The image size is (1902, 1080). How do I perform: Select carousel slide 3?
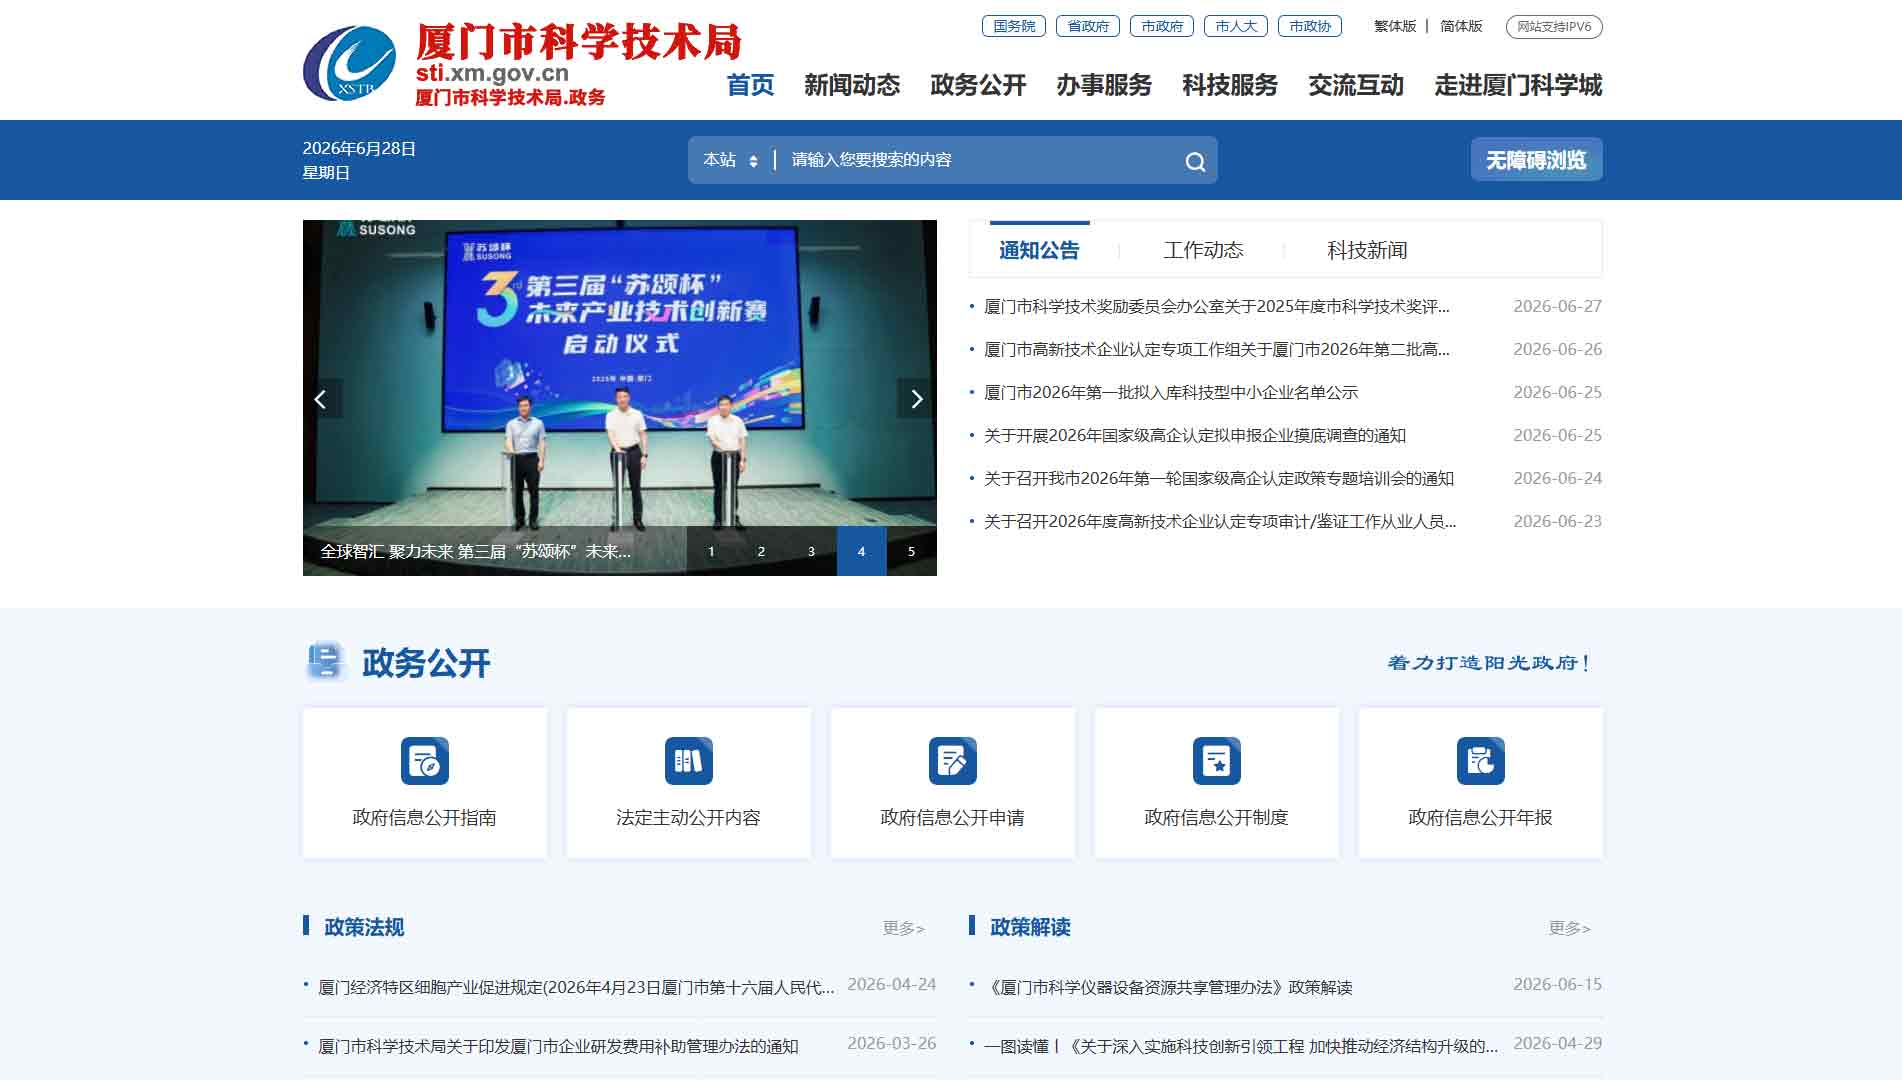tap(811, 551)
